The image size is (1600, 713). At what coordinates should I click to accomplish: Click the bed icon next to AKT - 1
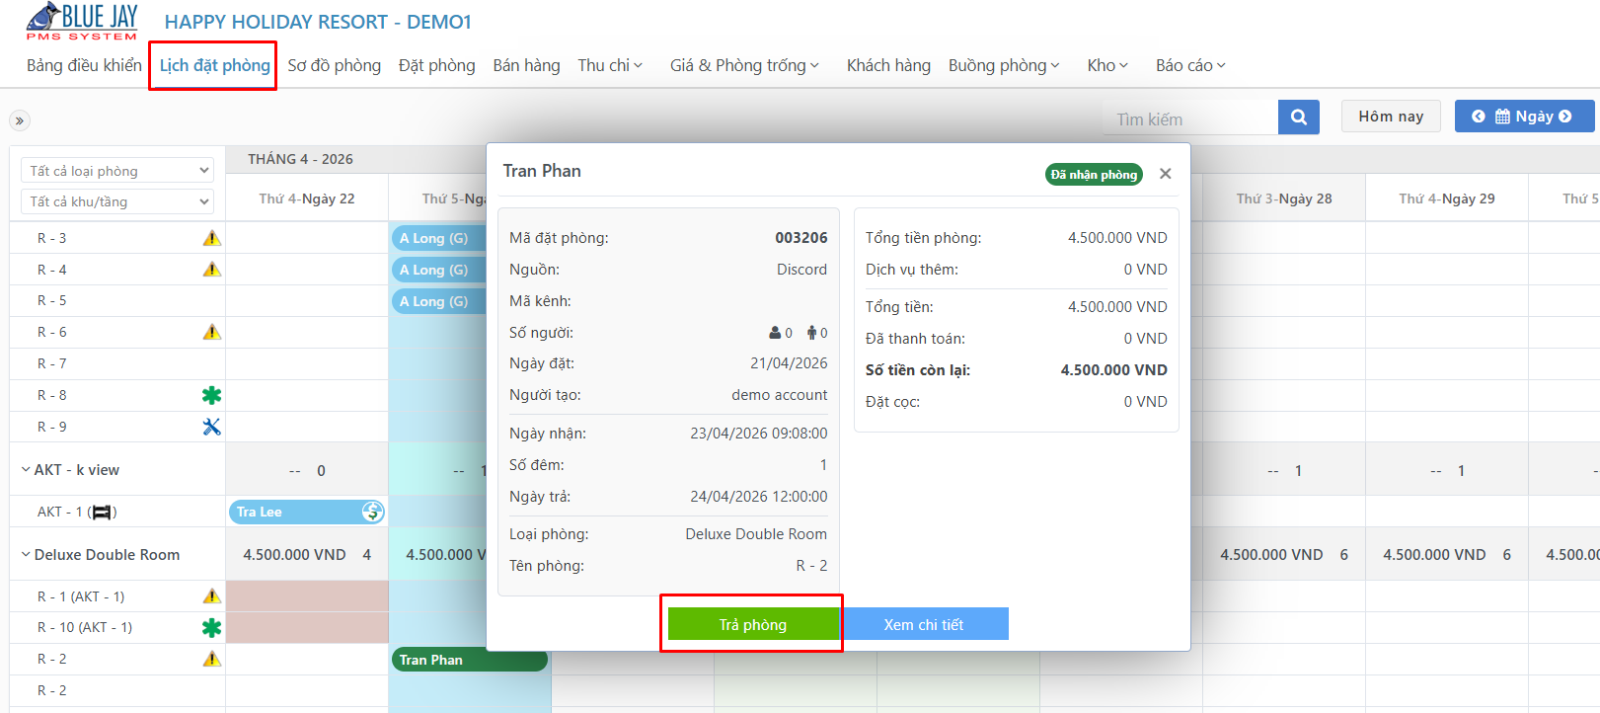click(102, 512)
